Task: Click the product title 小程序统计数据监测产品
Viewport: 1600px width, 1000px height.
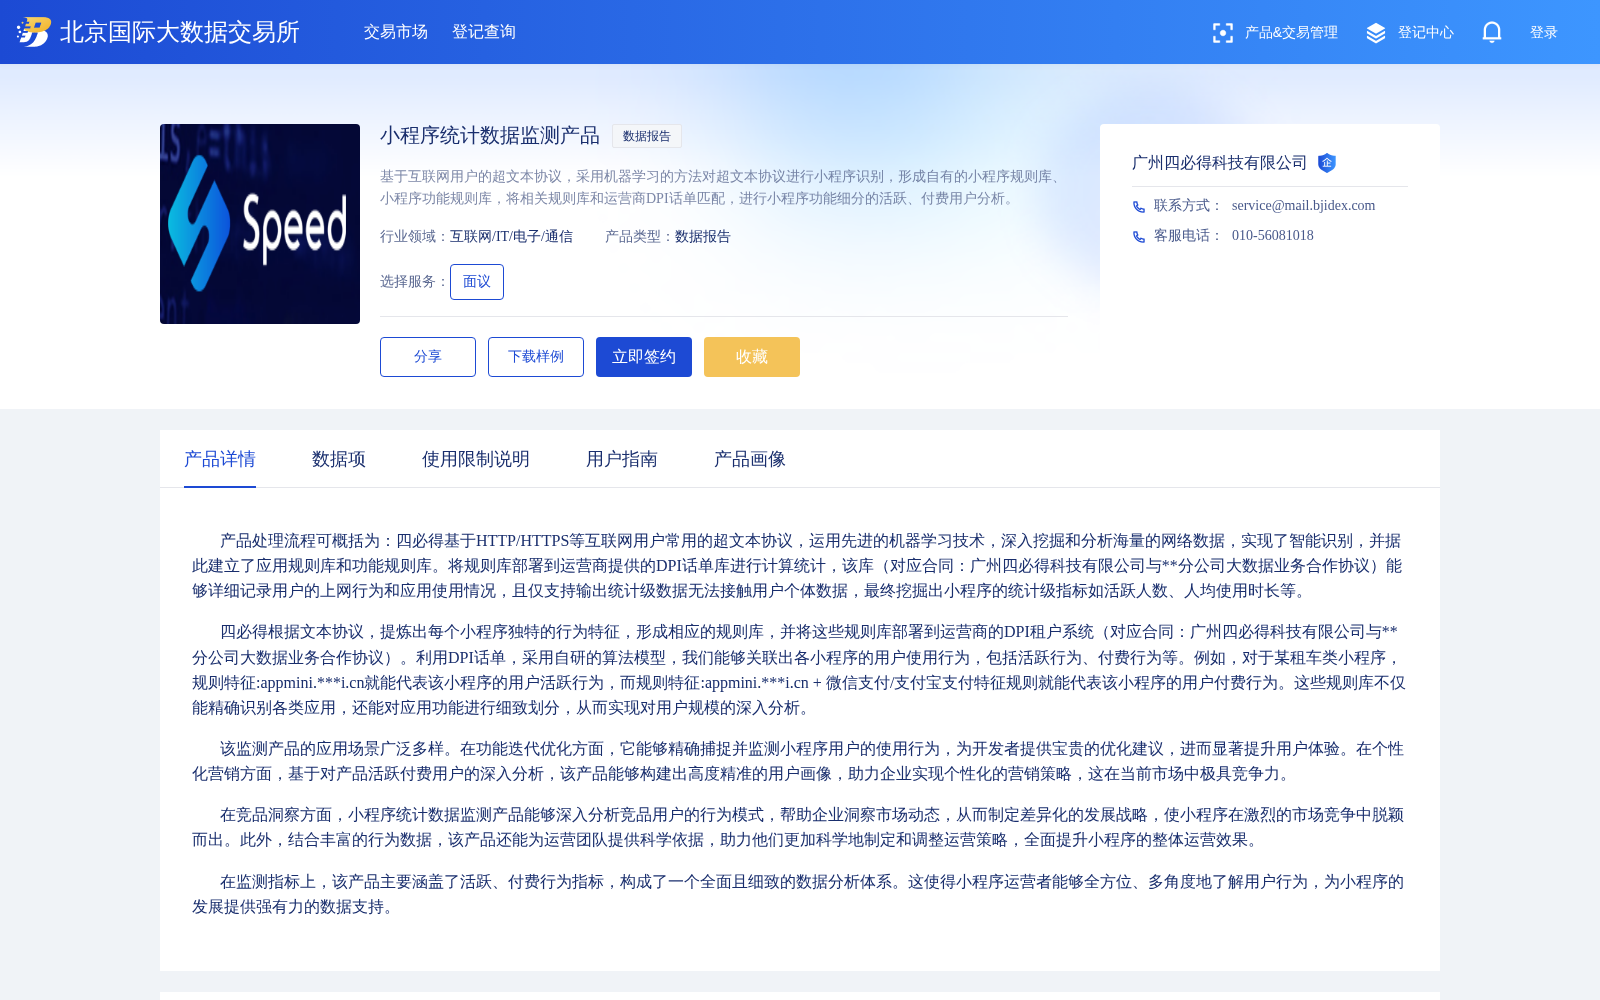Action: point(490,136)
